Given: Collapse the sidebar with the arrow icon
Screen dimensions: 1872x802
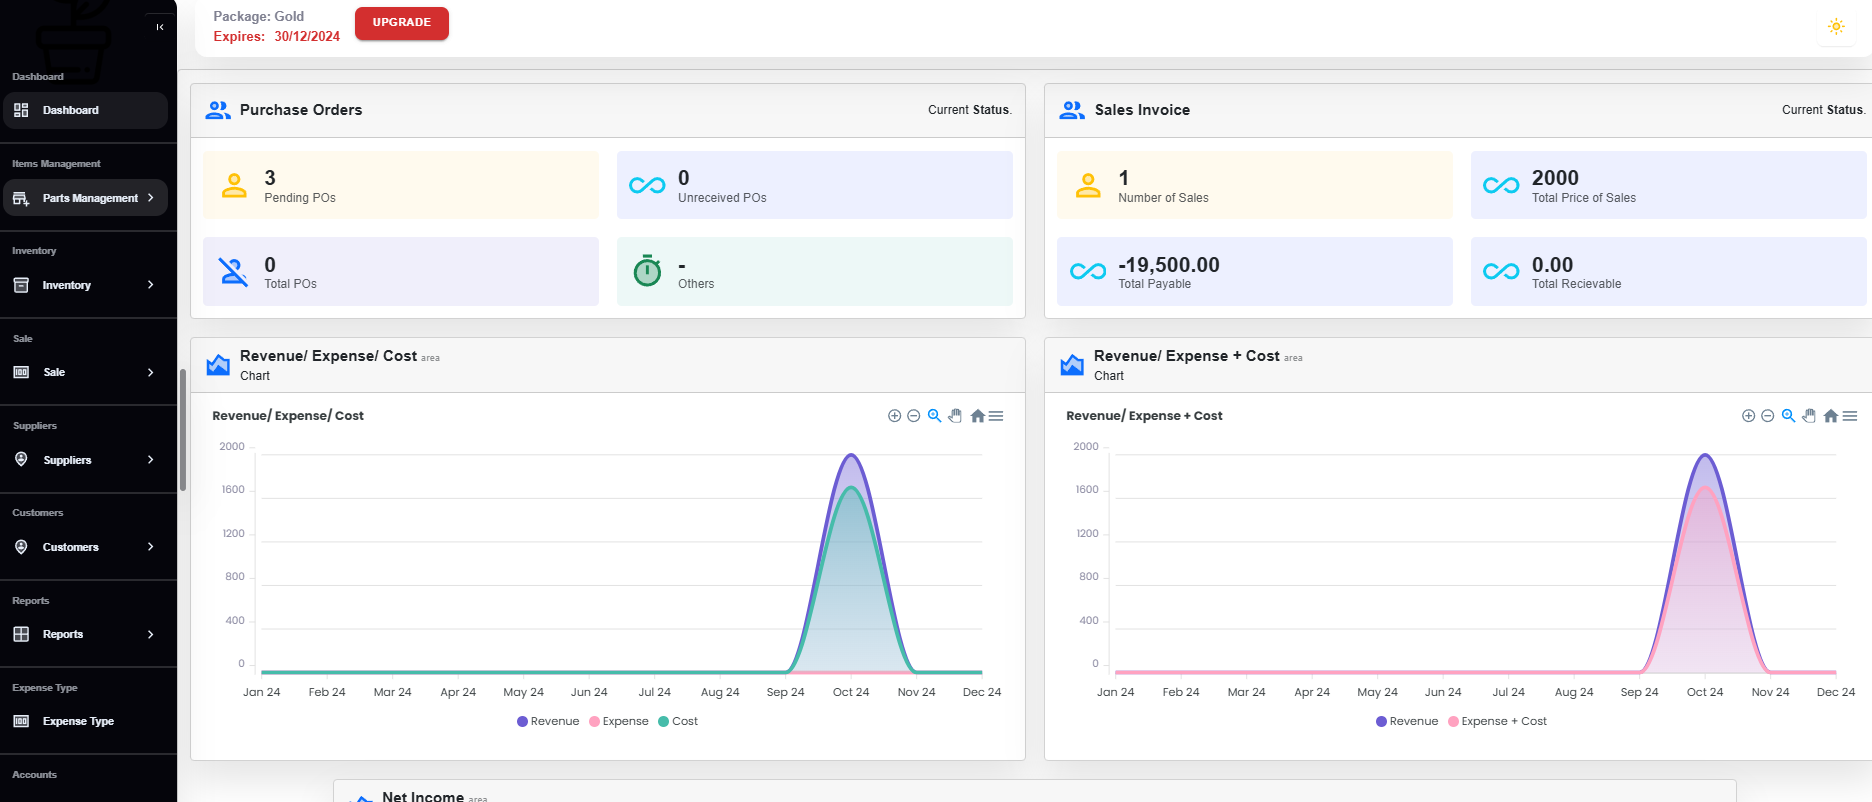Looking at the screenshot, I should (x=160, y=27).
